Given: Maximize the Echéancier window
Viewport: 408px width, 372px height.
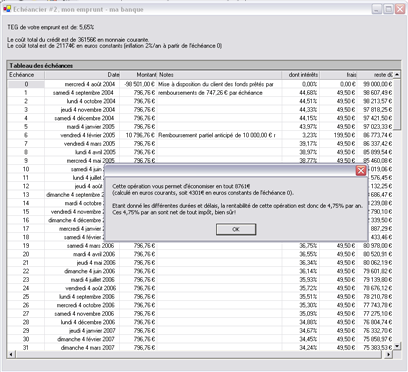Looking at the screenshot, I should coord(388,9).
